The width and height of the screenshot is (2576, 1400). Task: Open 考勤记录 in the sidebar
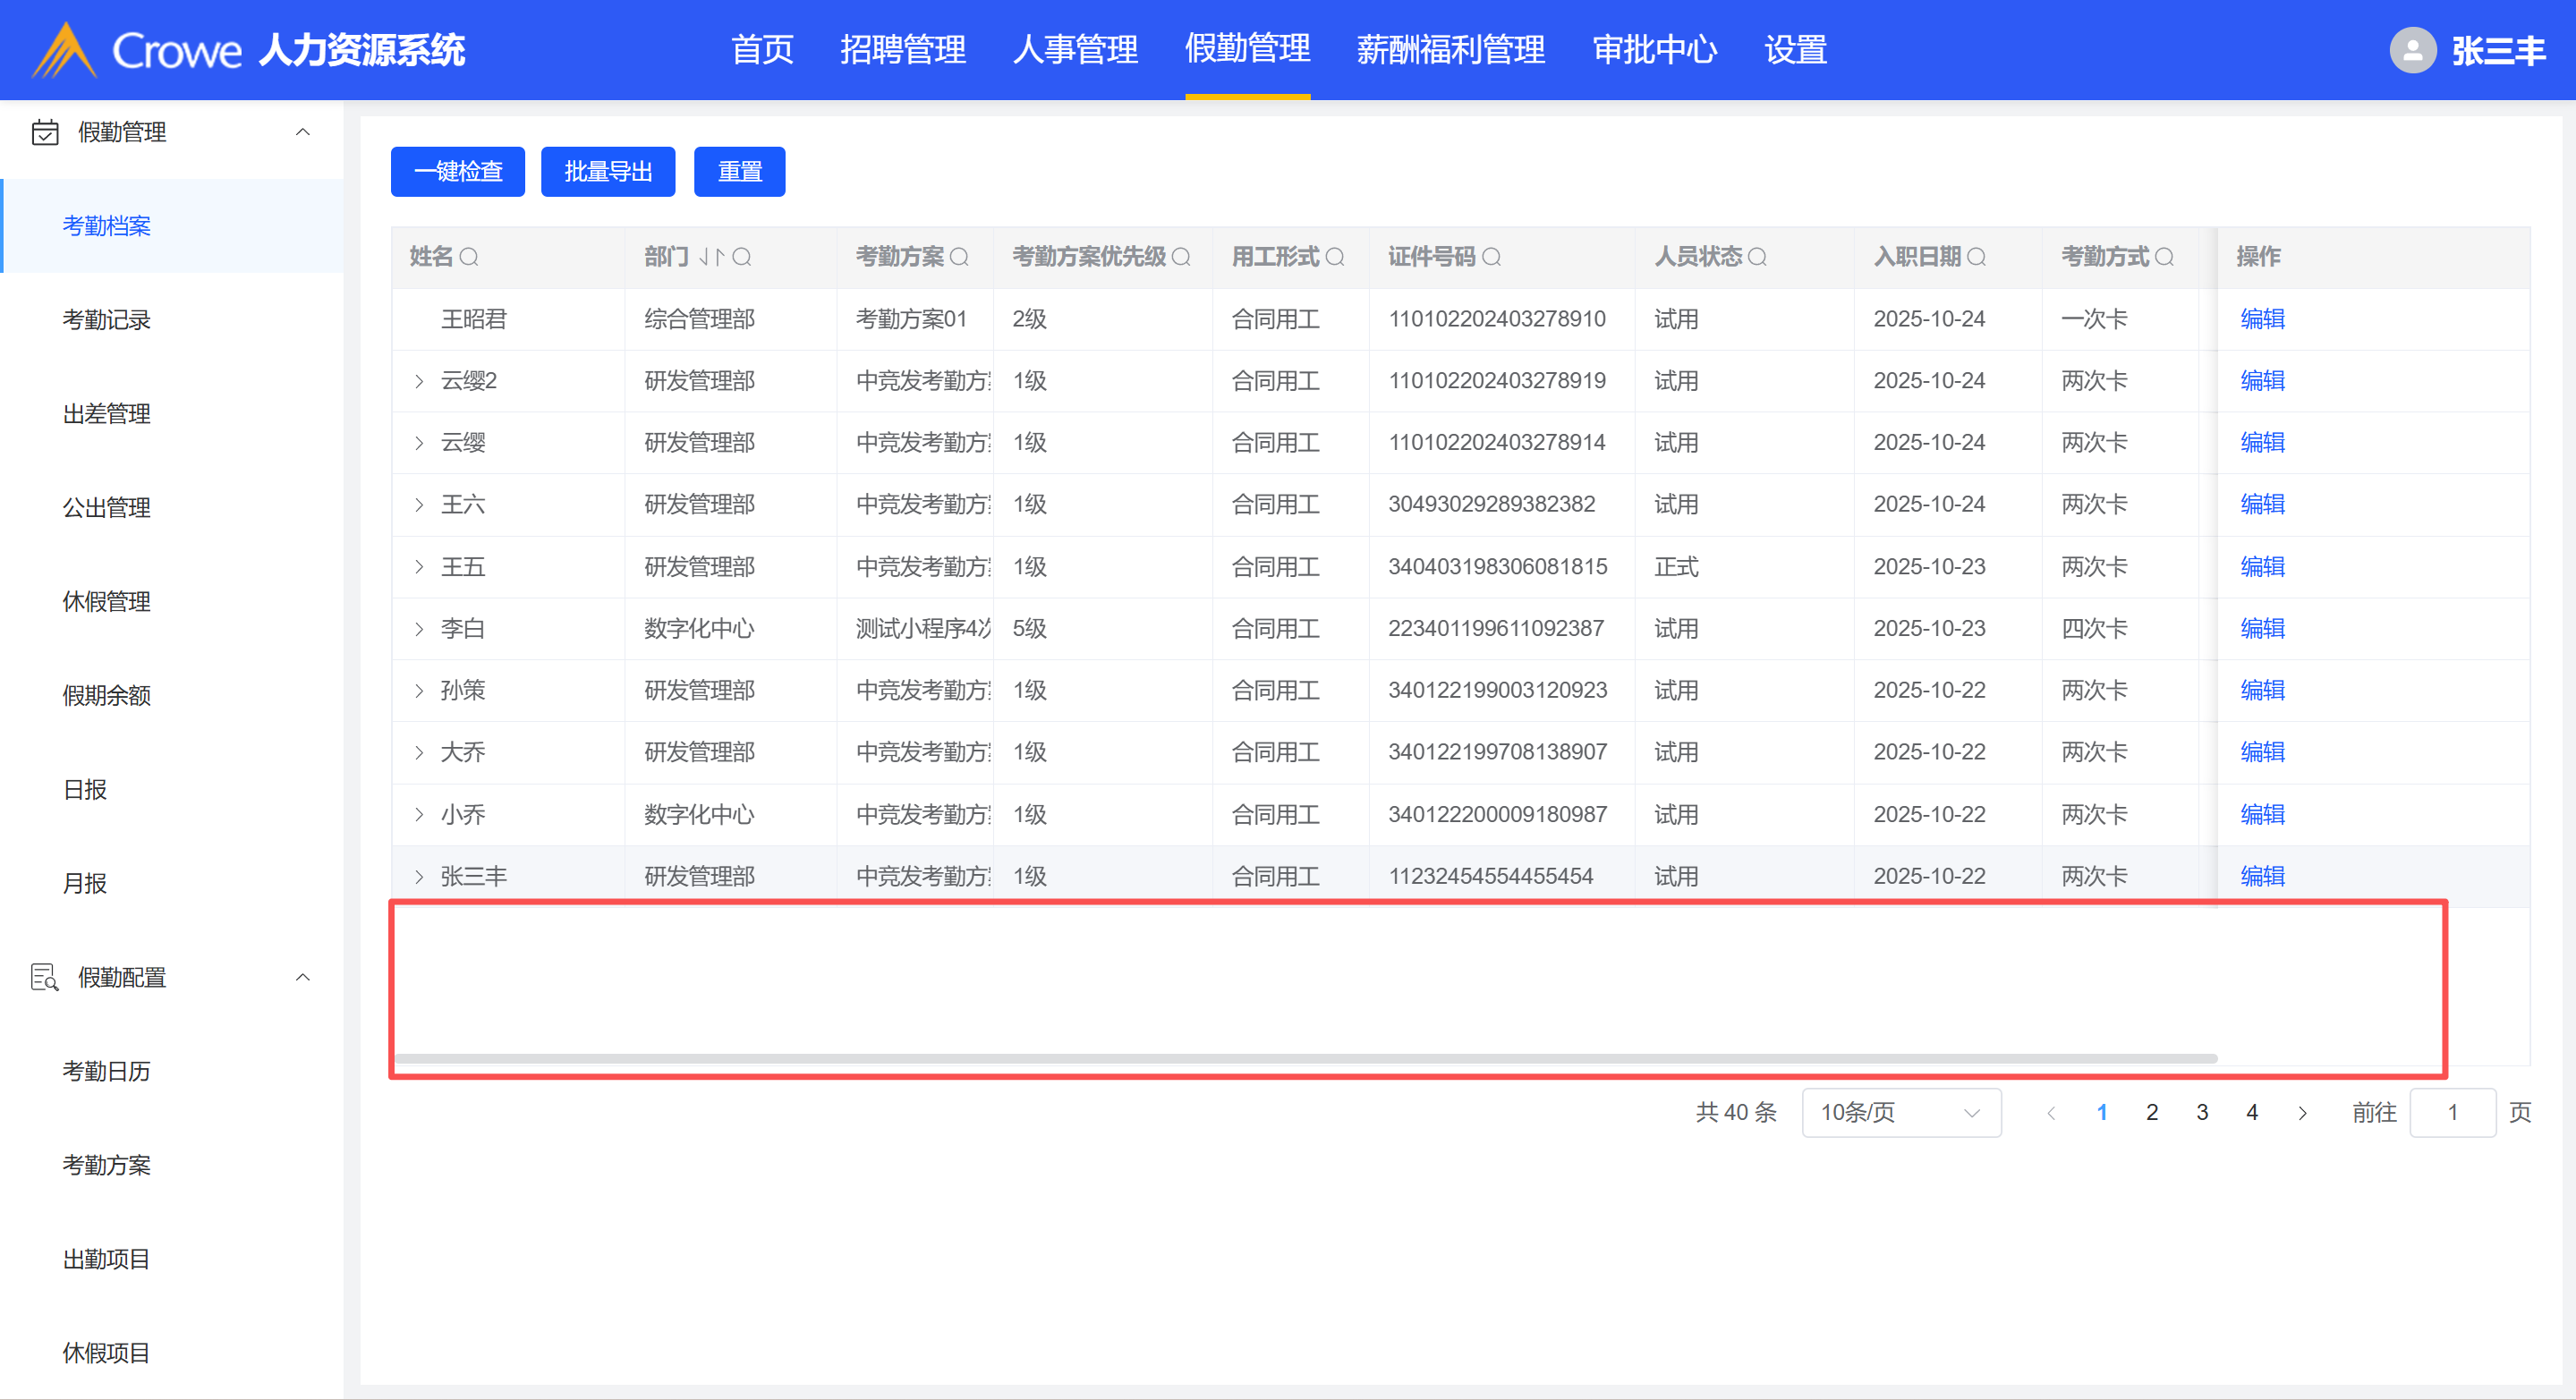pyautogui.click(x=106, y=320)
